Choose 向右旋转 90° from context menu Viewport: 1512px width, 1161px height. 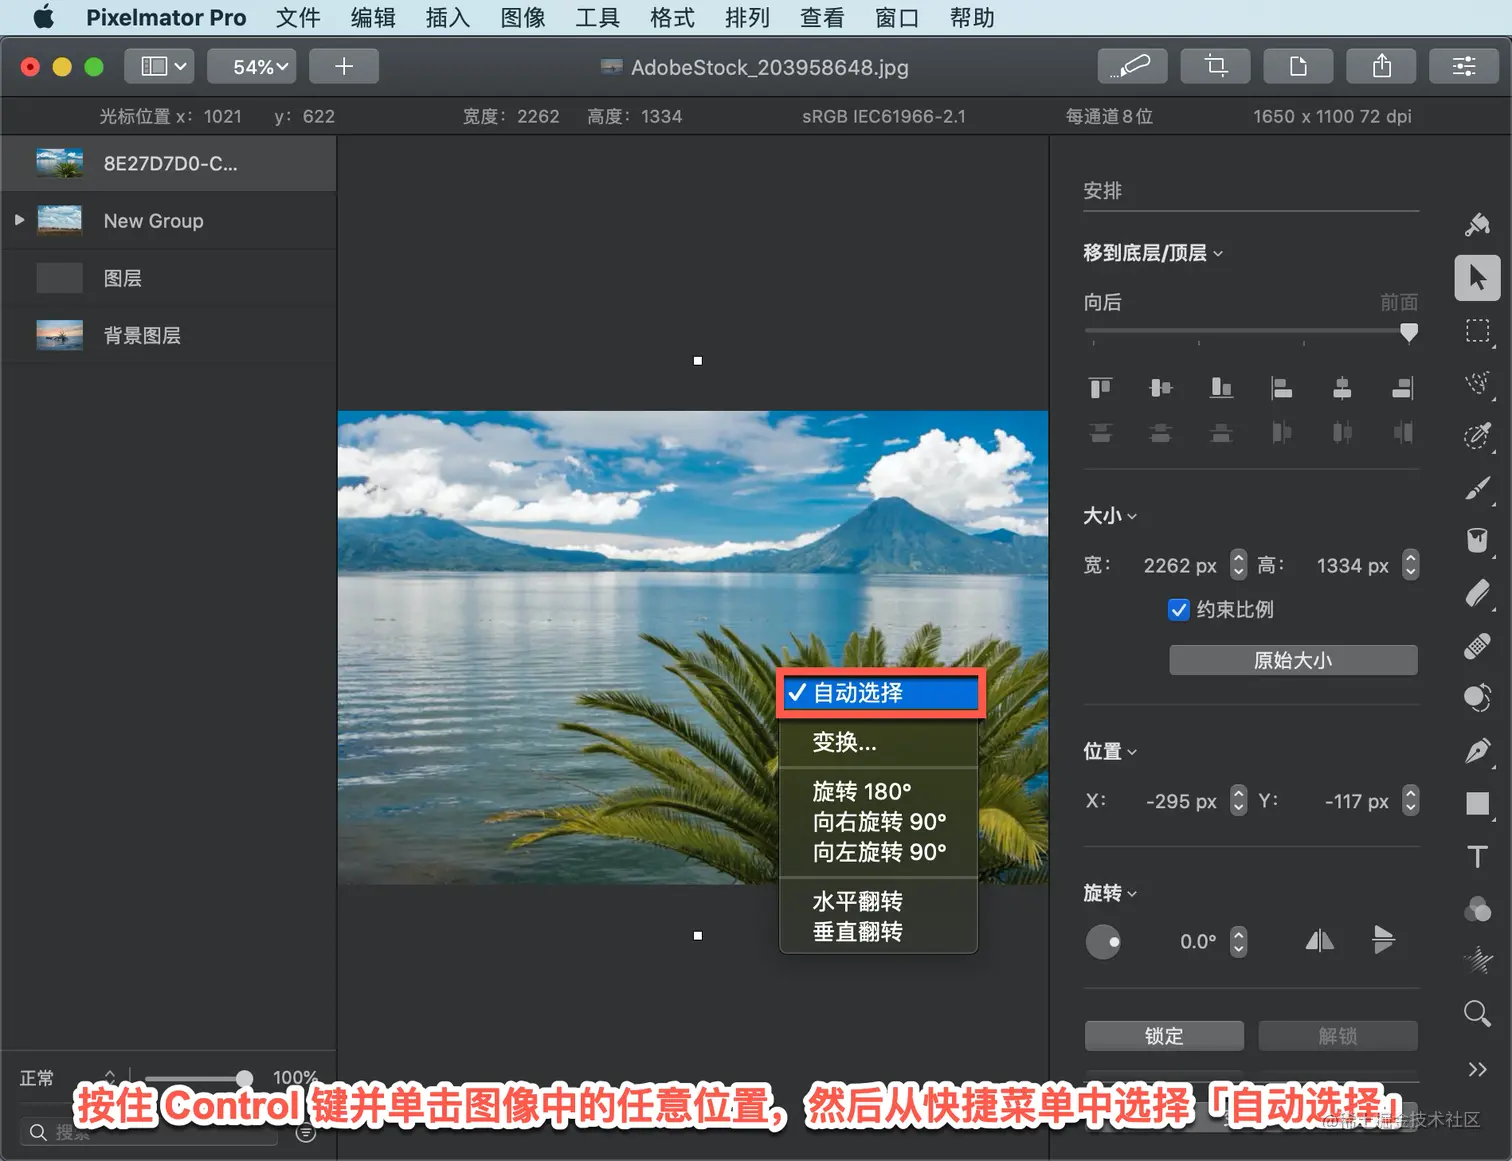pyautogui.click(x=878, y=822)
